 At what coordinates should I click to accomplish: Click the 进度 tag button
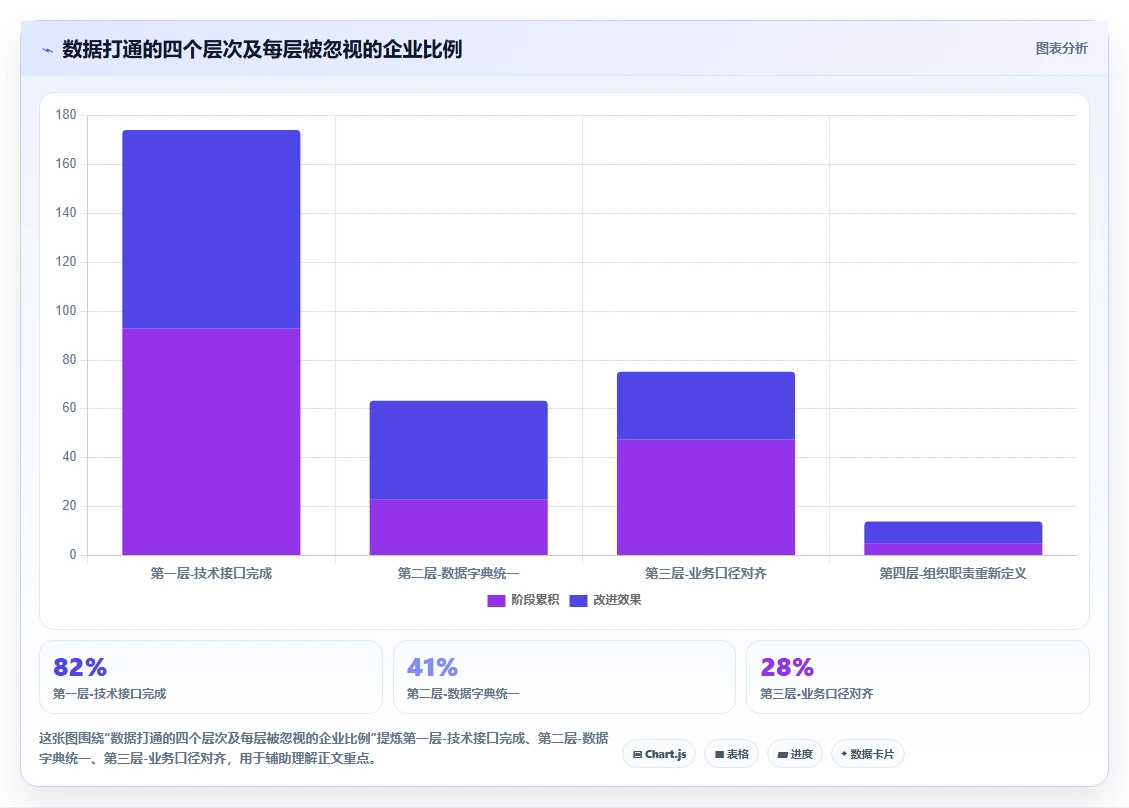coord(795,754)
